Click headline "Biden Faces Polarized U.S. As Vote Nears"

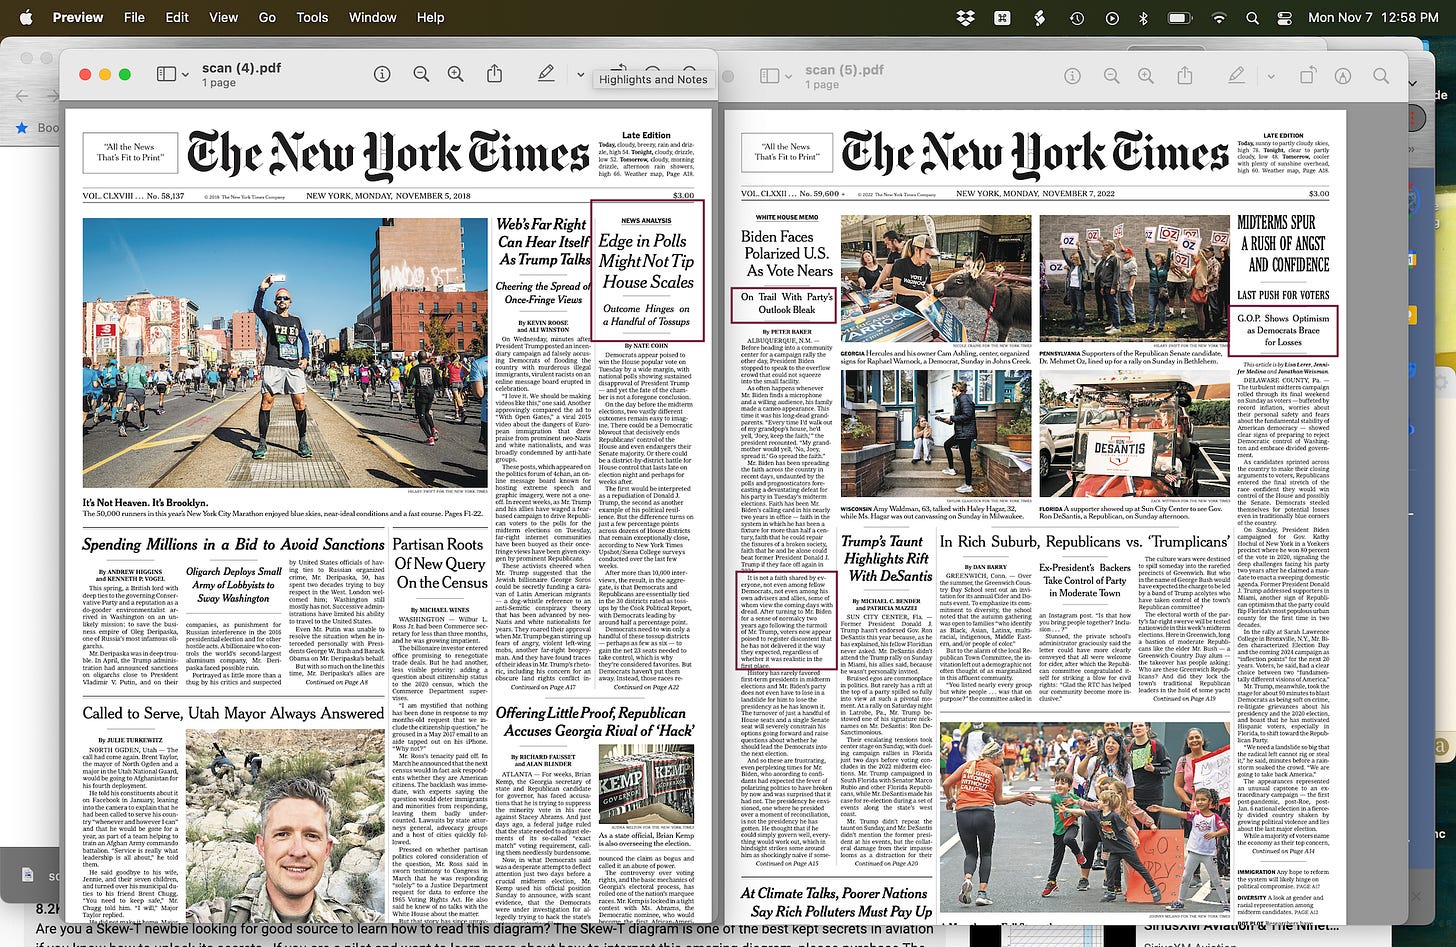(789, 253)
